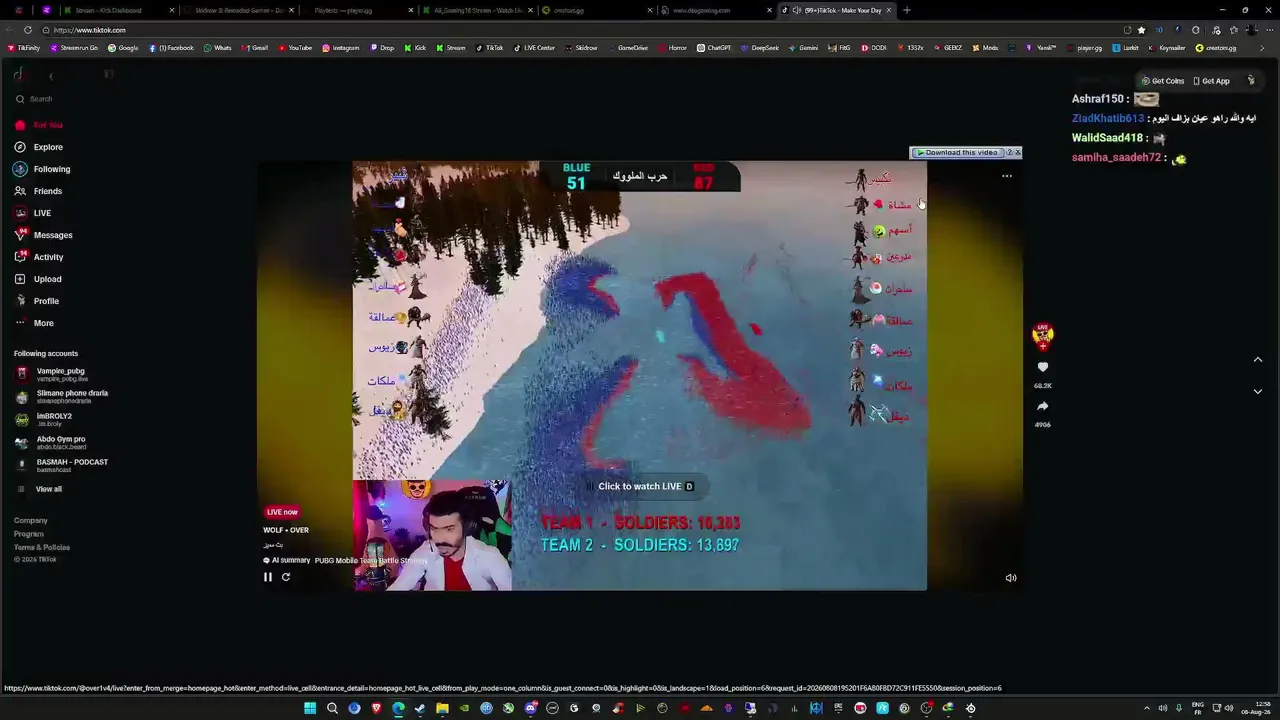
Task: Like the video with heart icon
Action: (1043, 368)
